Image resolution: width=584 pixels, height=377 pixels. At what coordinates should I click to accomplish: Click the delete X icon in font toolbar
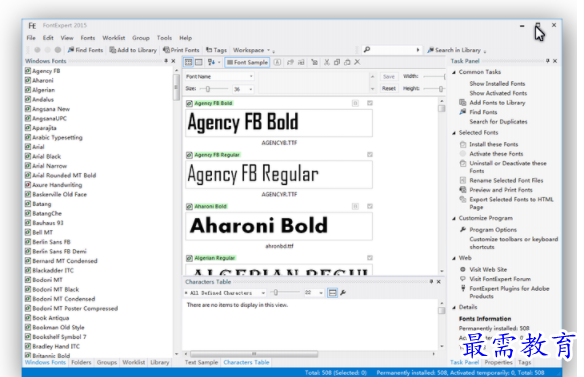pos(357,62)
